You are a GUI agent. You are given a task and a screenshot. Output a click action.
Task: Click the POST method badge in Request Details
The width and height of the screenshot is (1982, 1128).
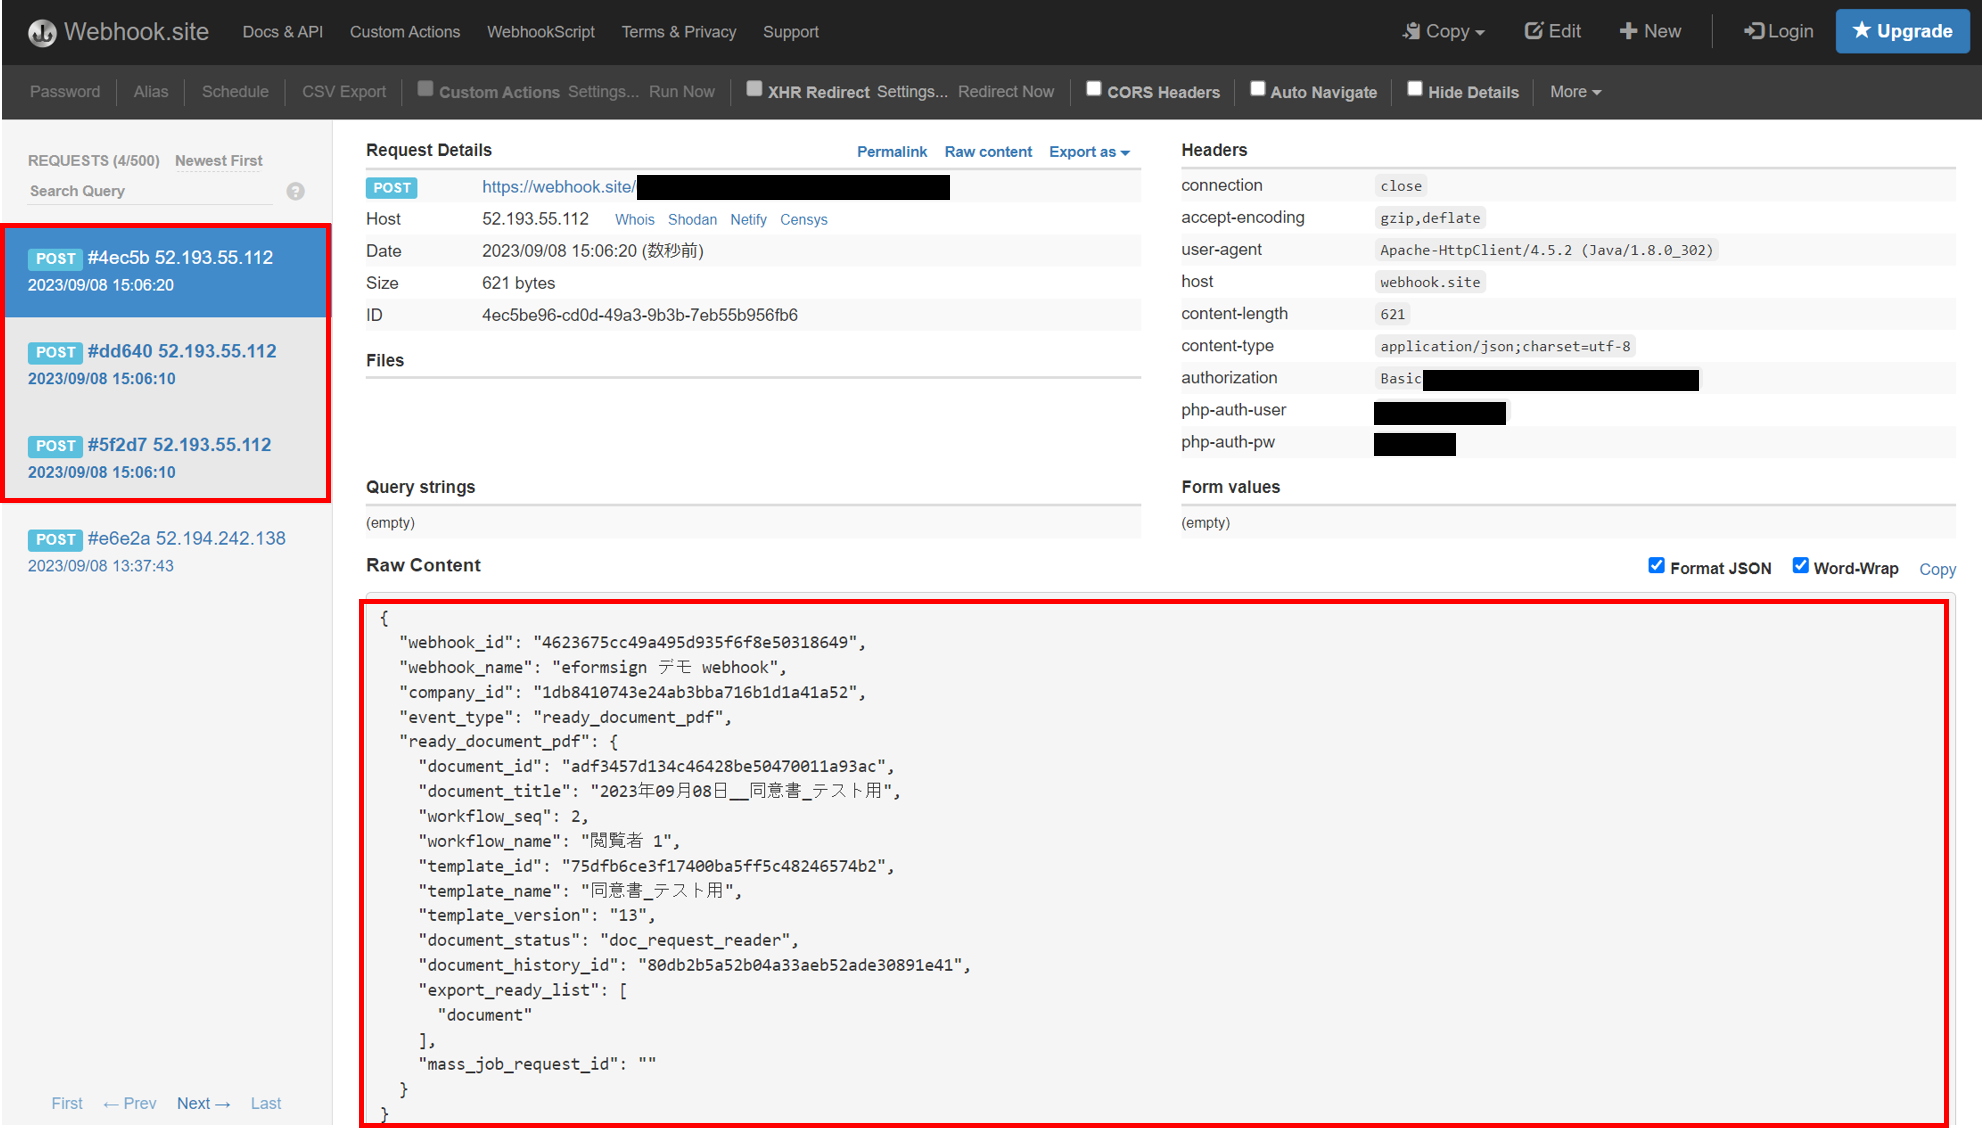[392, 187]
